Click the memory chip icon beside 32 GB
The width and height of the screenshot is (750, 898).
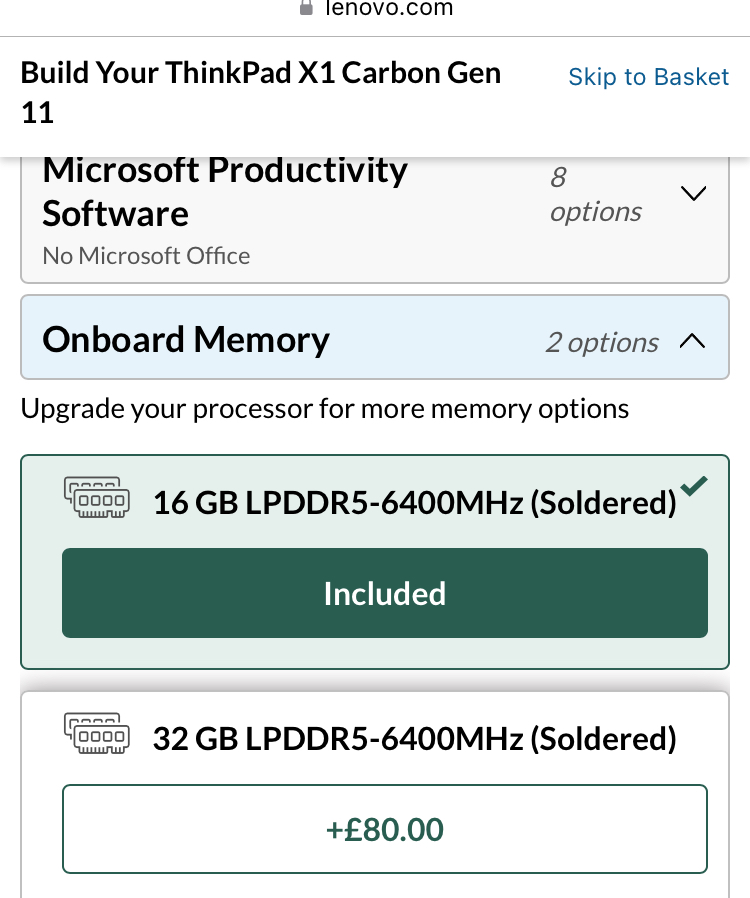point(96,733)
